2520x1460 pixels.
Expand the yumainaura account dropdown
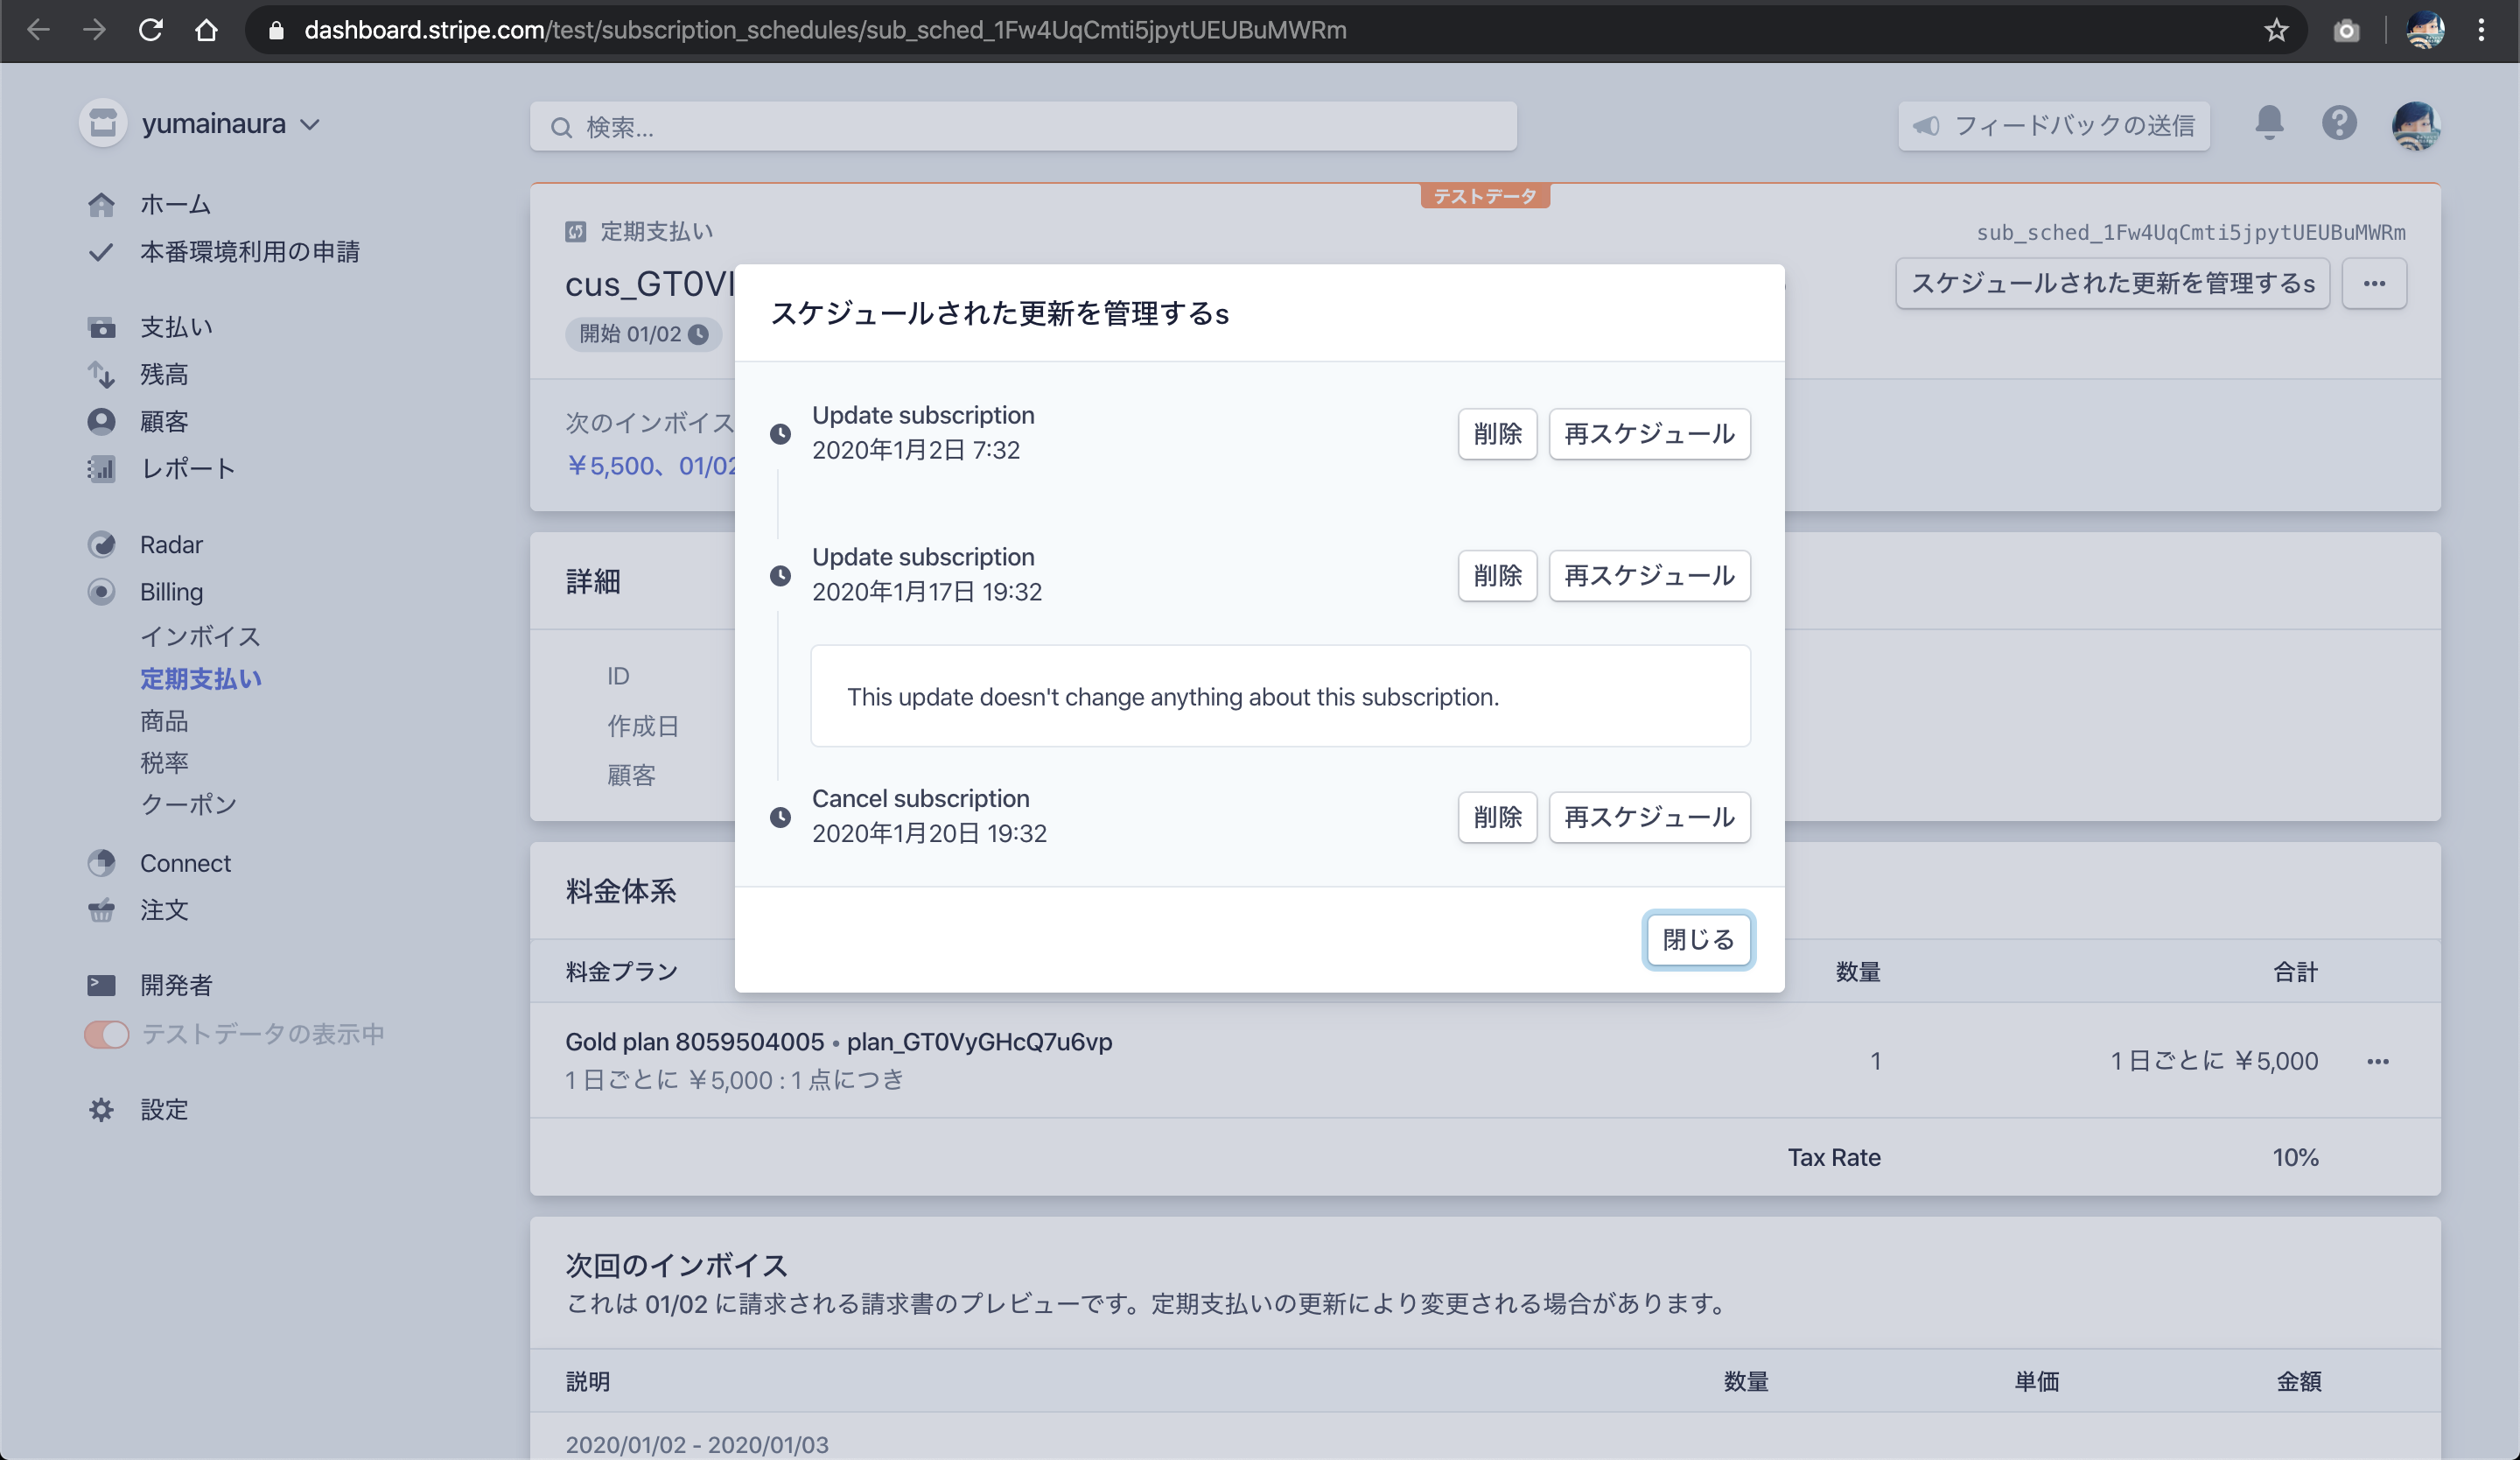[x=230, y=124]
